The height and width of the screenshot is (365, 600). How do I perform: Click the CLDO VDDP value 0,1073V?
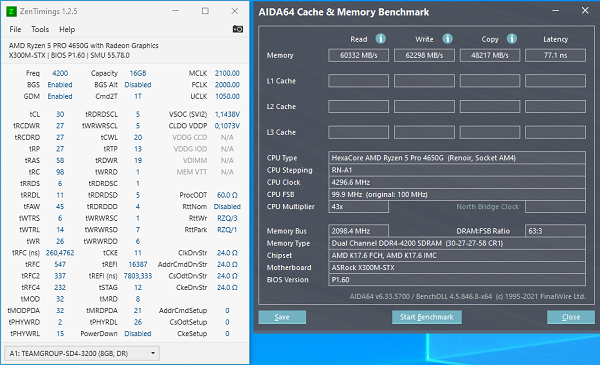pos(227,125)
